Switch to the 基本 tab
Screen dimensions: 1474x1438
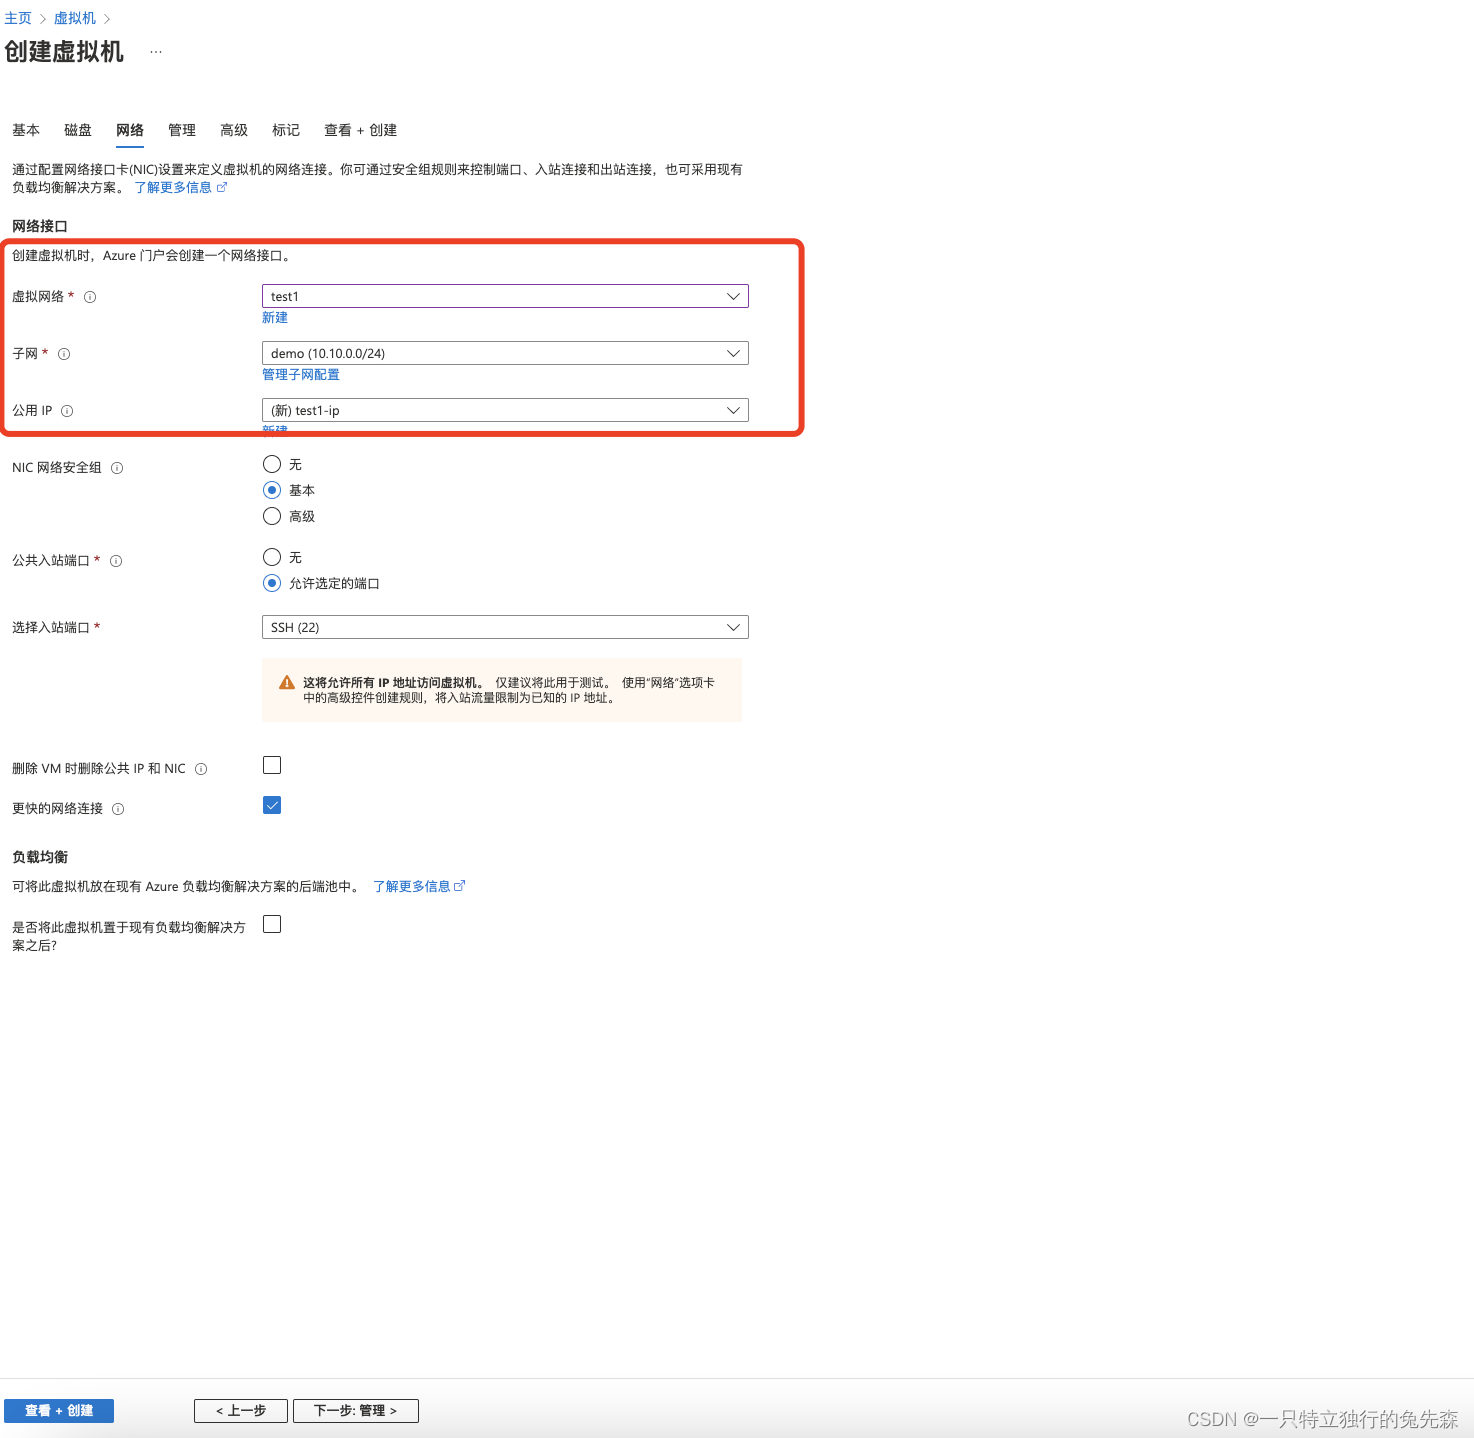[26, 130]
